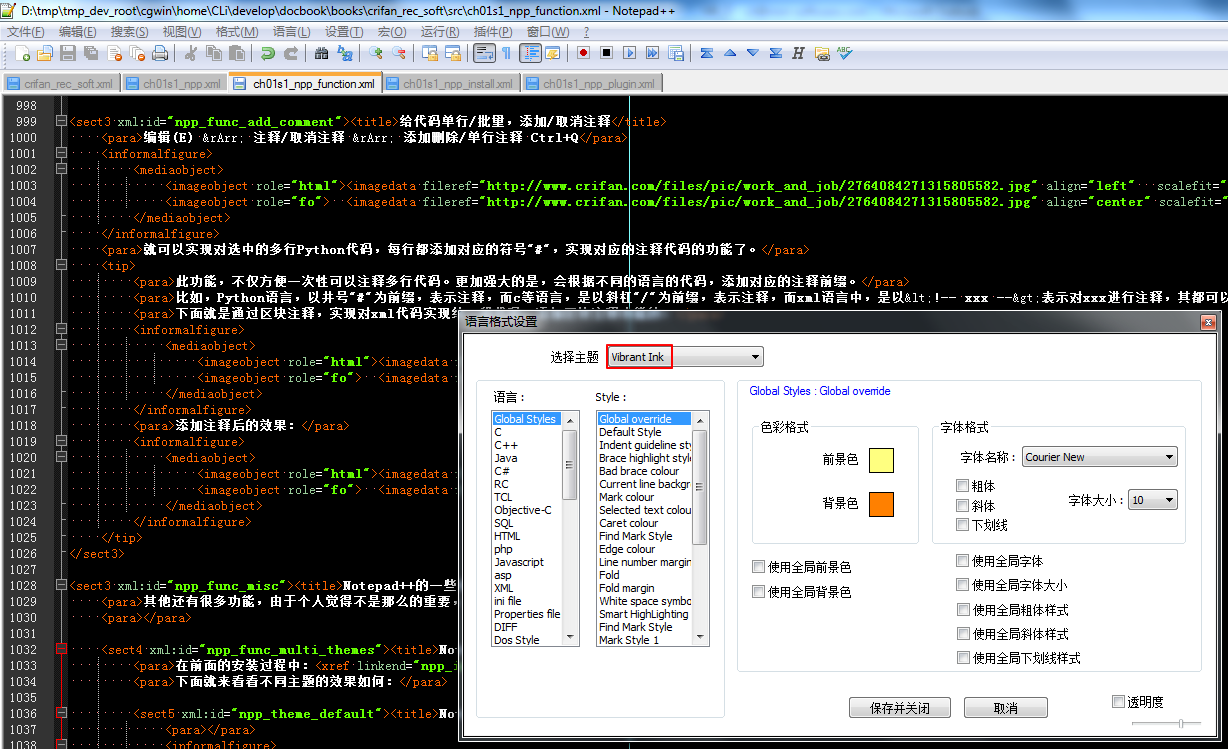Open the Courier New font name dropdown
The image size is (1228, 749).
pos(1100,457)
